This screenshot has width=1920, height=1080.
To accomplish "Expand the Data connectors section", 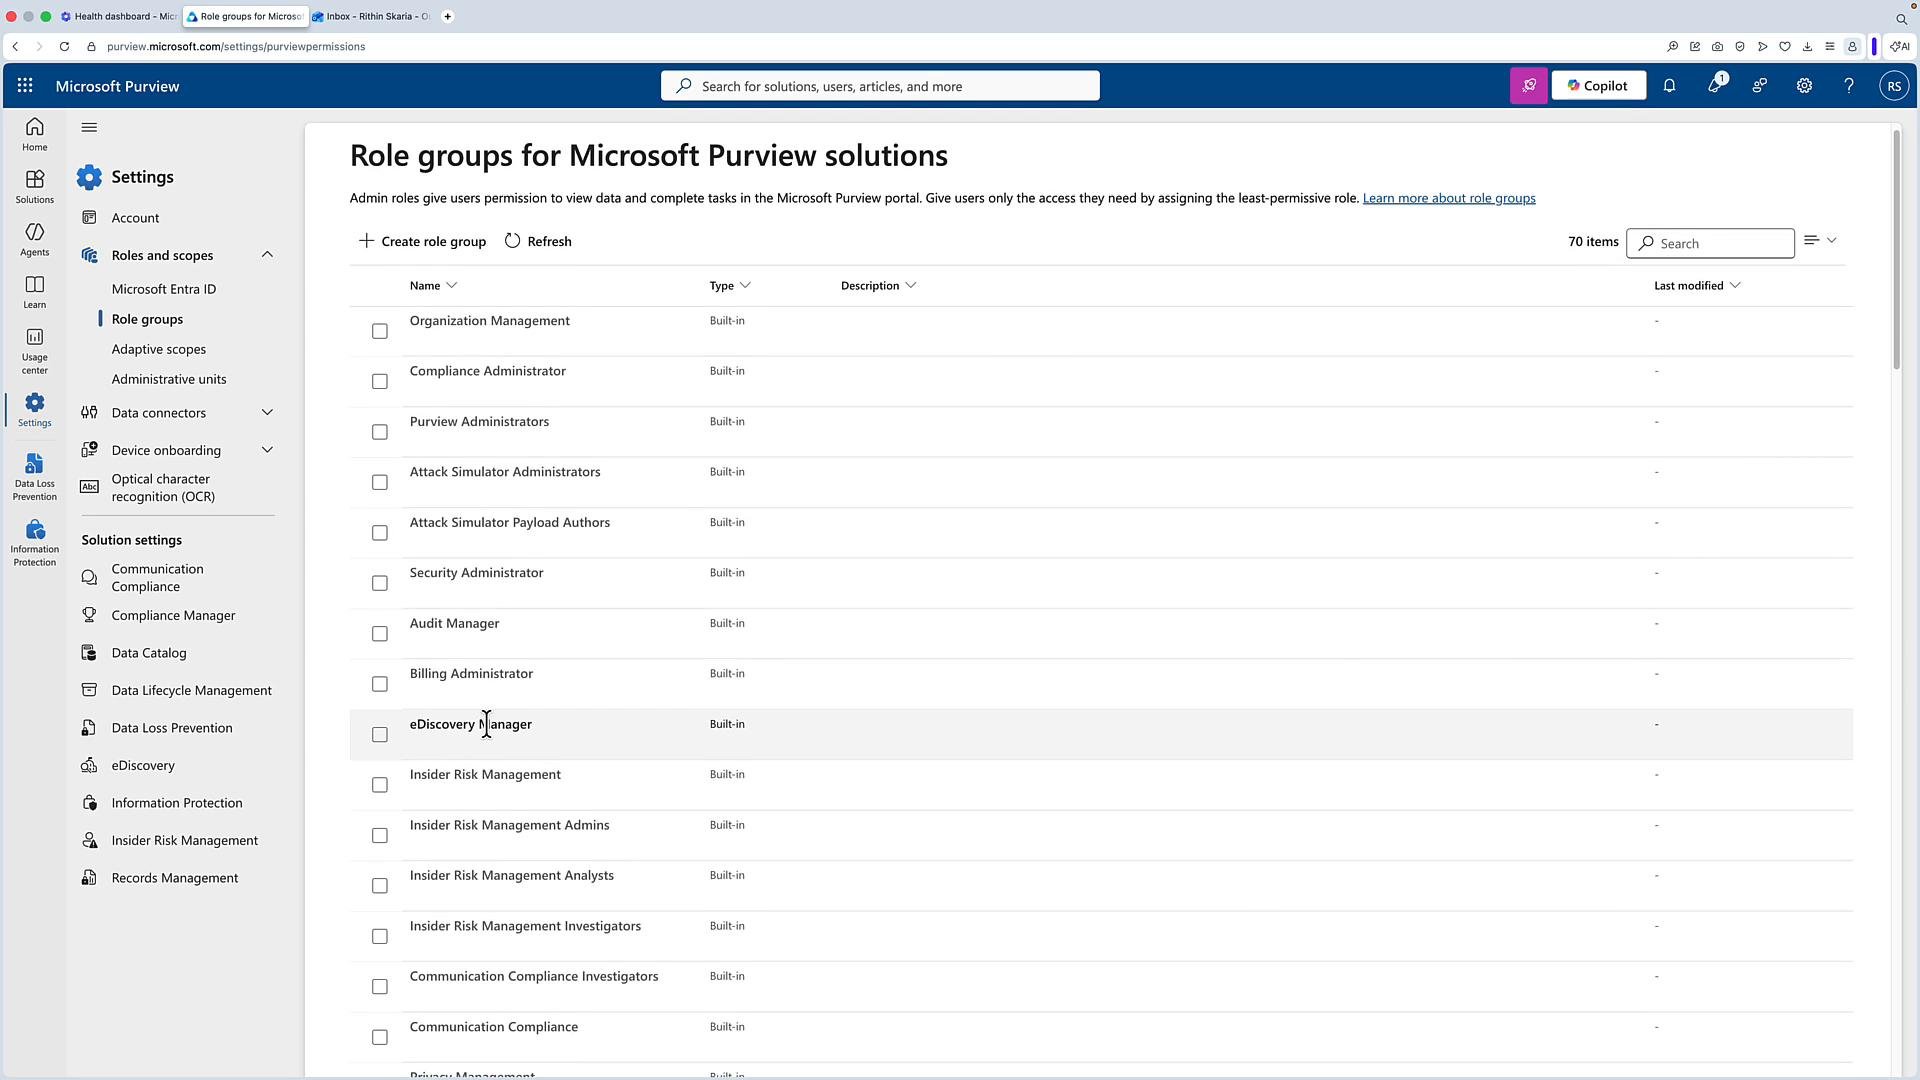I will (x=267, y=412).
